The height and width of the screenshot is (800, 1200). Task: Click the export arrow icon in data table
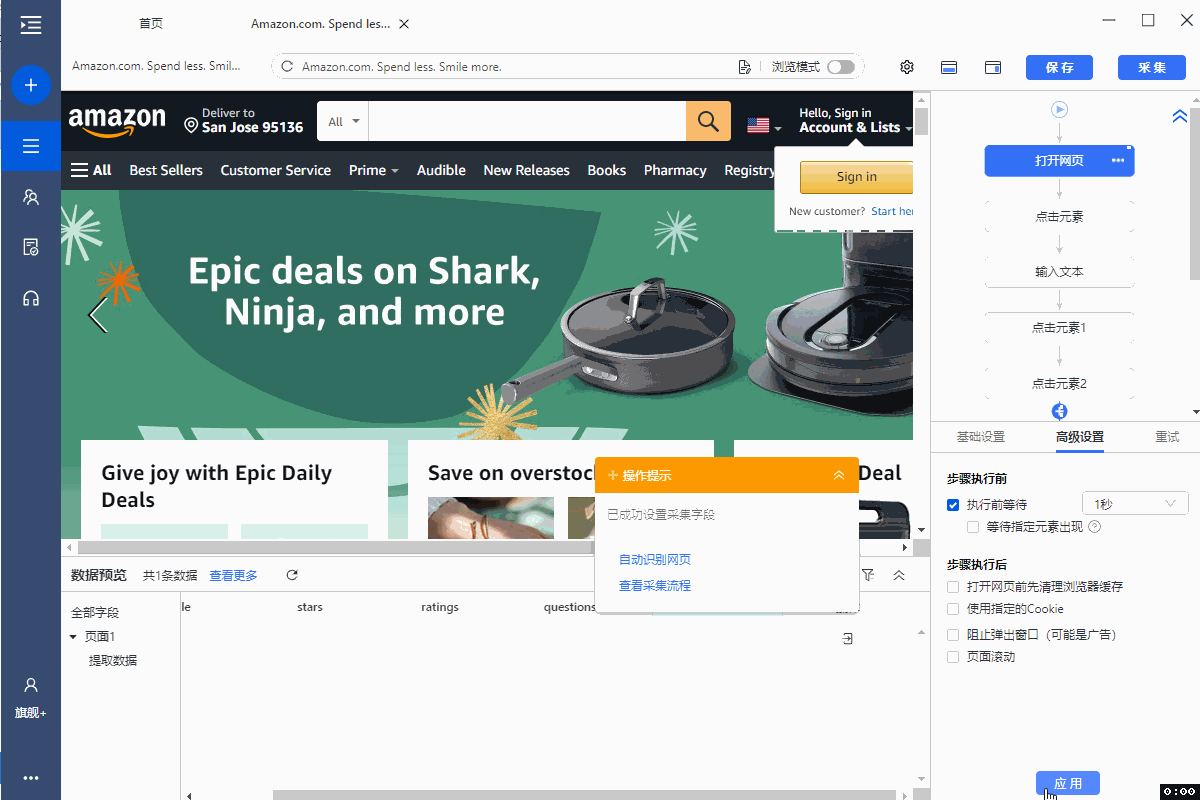coord(848,639)
